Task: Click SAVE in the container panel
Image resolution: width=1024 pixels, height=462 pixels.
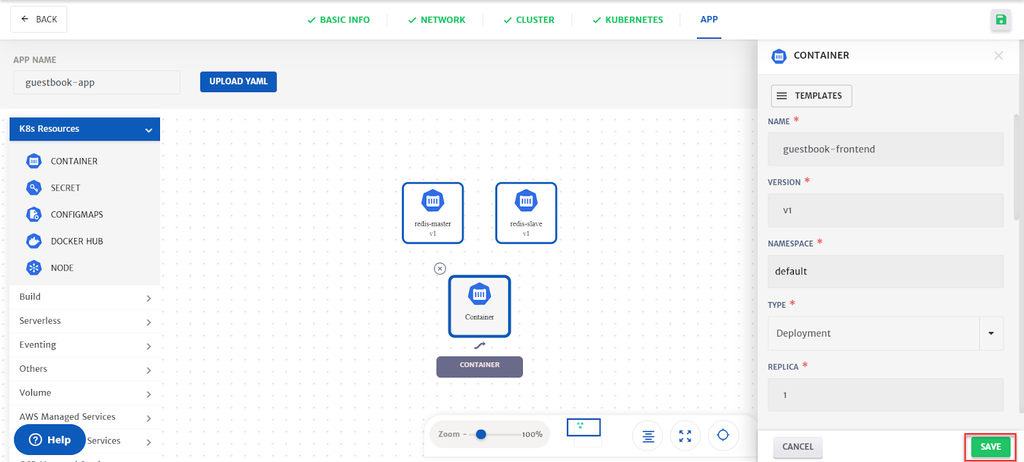Action: click(x=991, y=447)
